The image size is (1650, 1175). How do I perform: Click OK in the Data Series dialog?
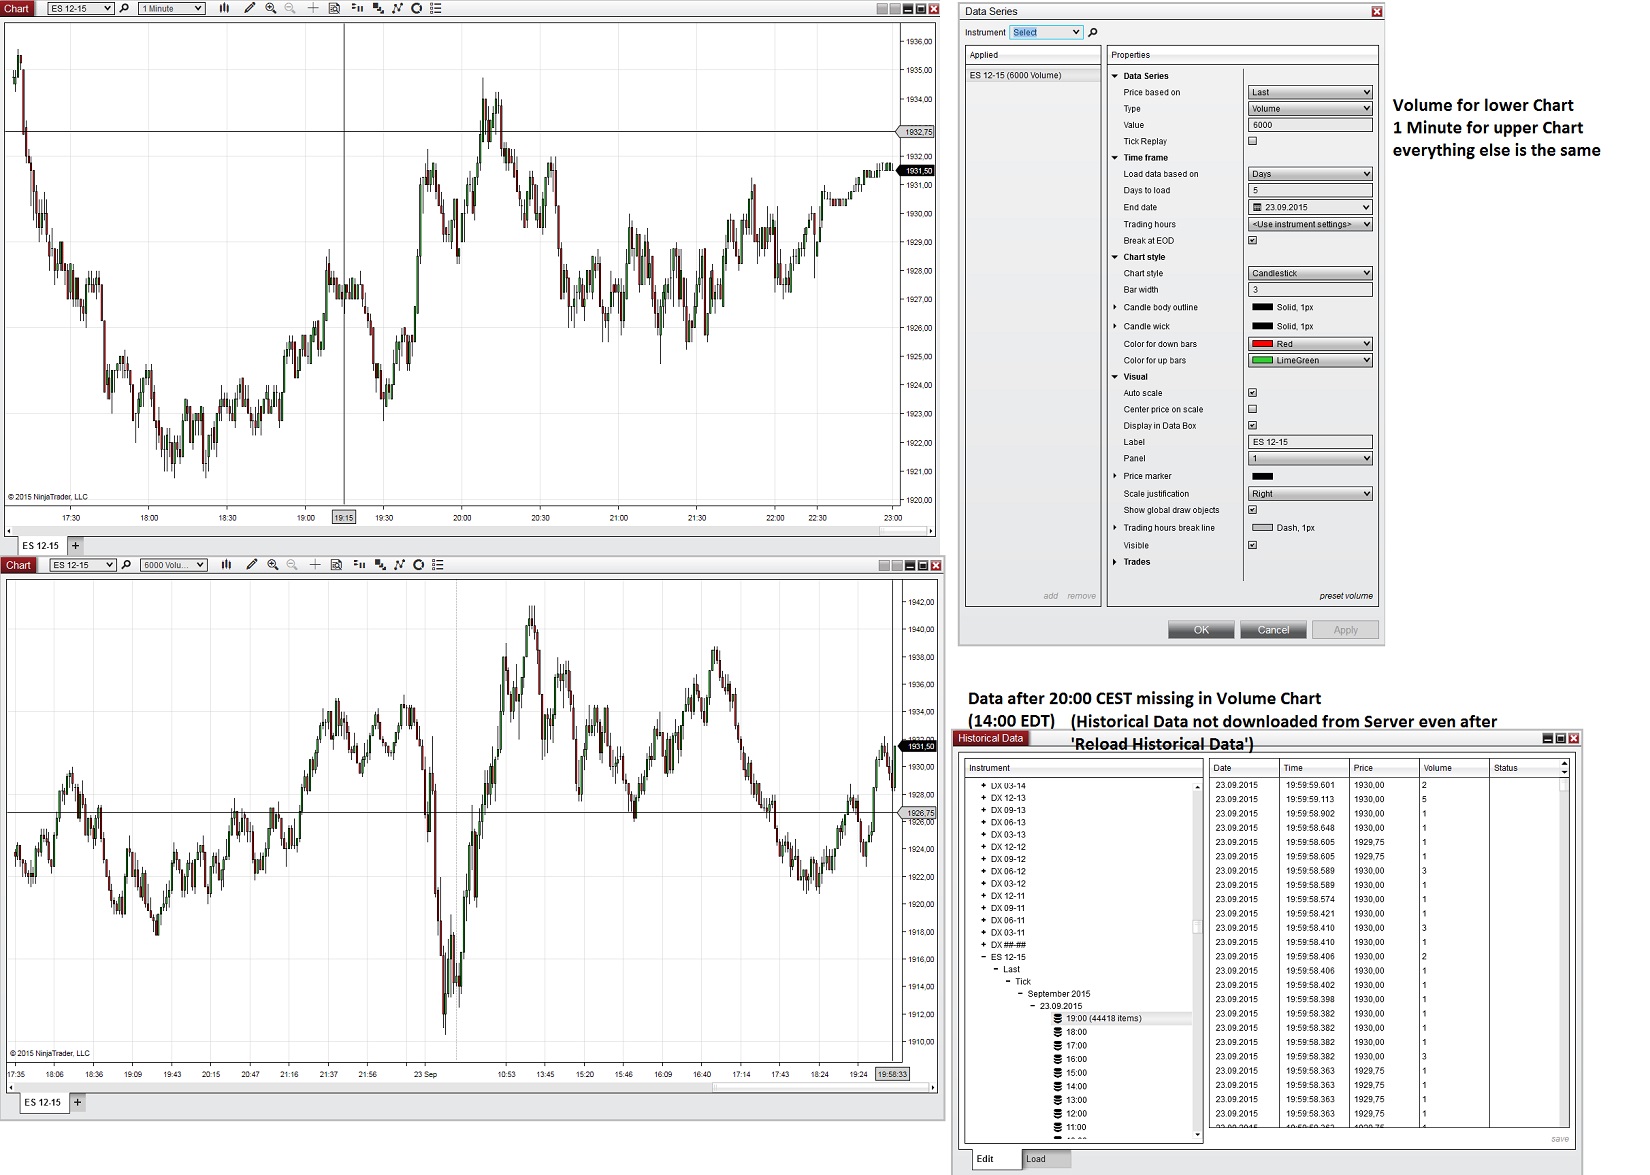click(x=1201, y=630)
